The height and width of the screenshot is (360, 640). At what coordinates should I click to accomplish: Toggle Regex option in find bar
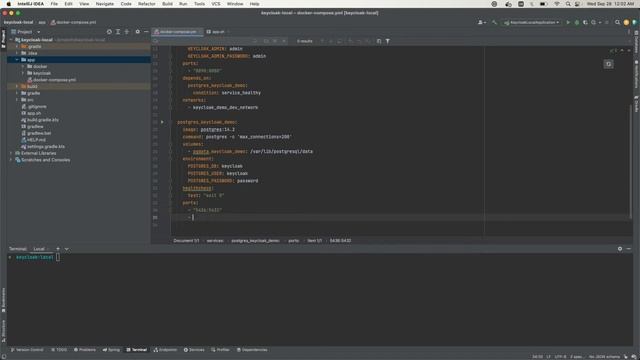(284, 41)
